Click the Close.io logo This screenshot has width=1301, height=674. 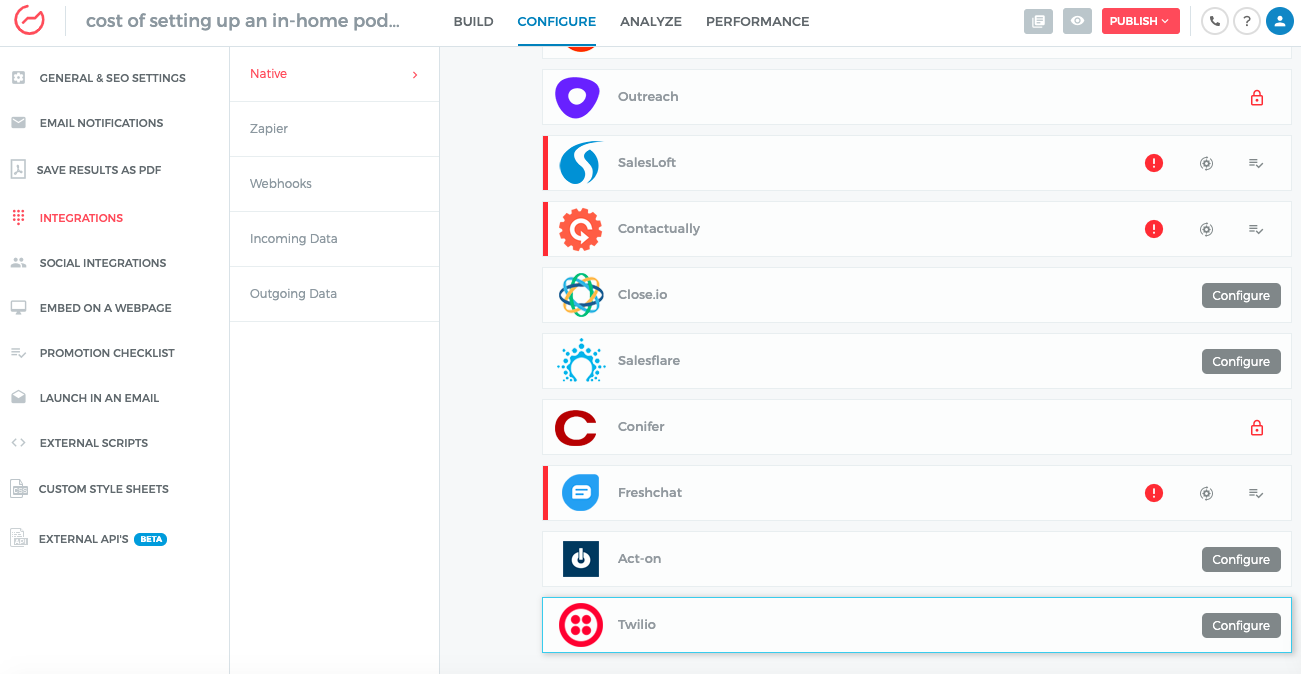point(580,295)
